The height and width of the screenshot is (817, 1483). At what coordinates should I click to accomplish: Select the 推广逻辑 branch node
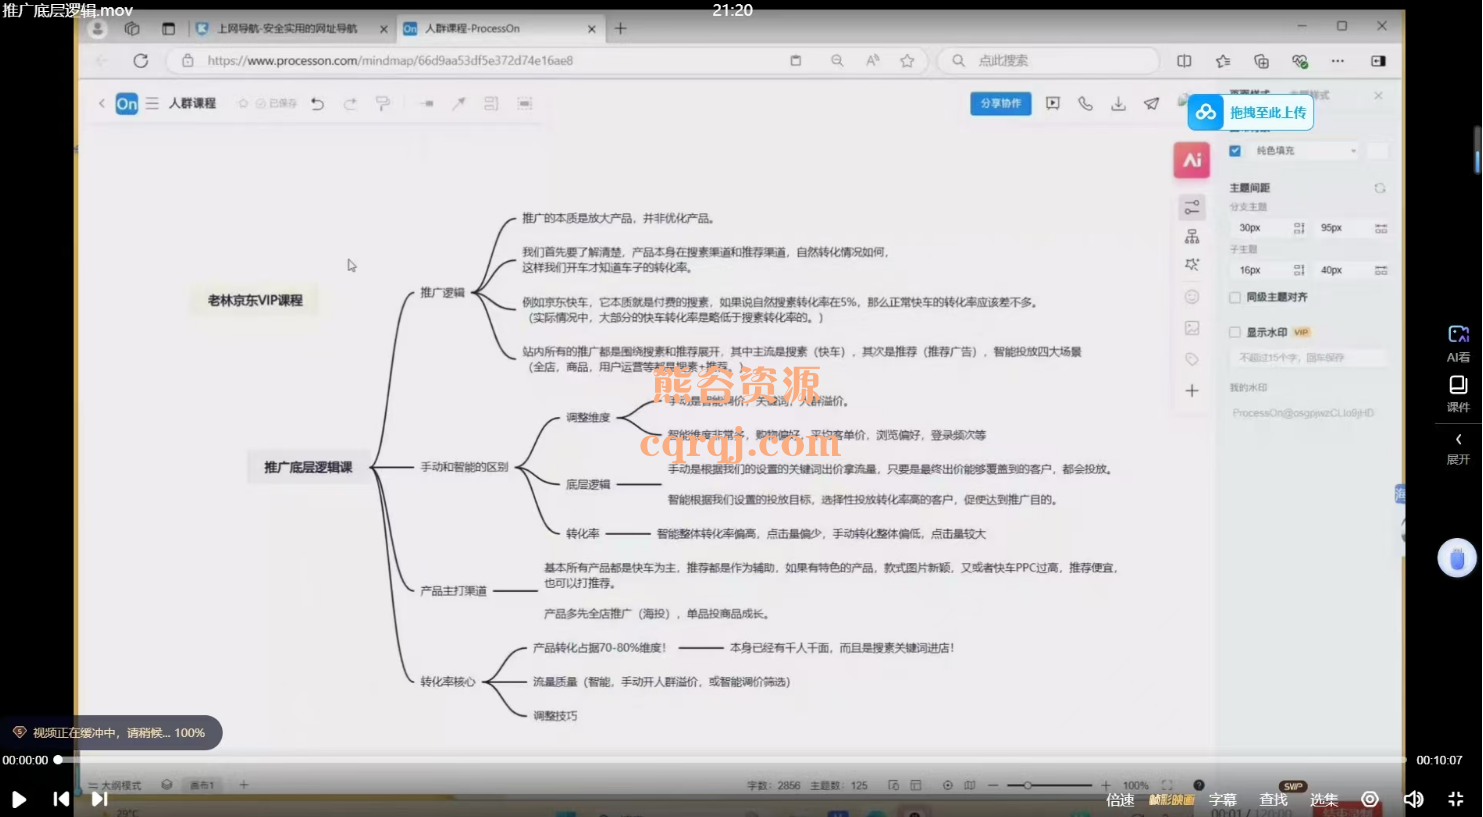coord(442,293)
